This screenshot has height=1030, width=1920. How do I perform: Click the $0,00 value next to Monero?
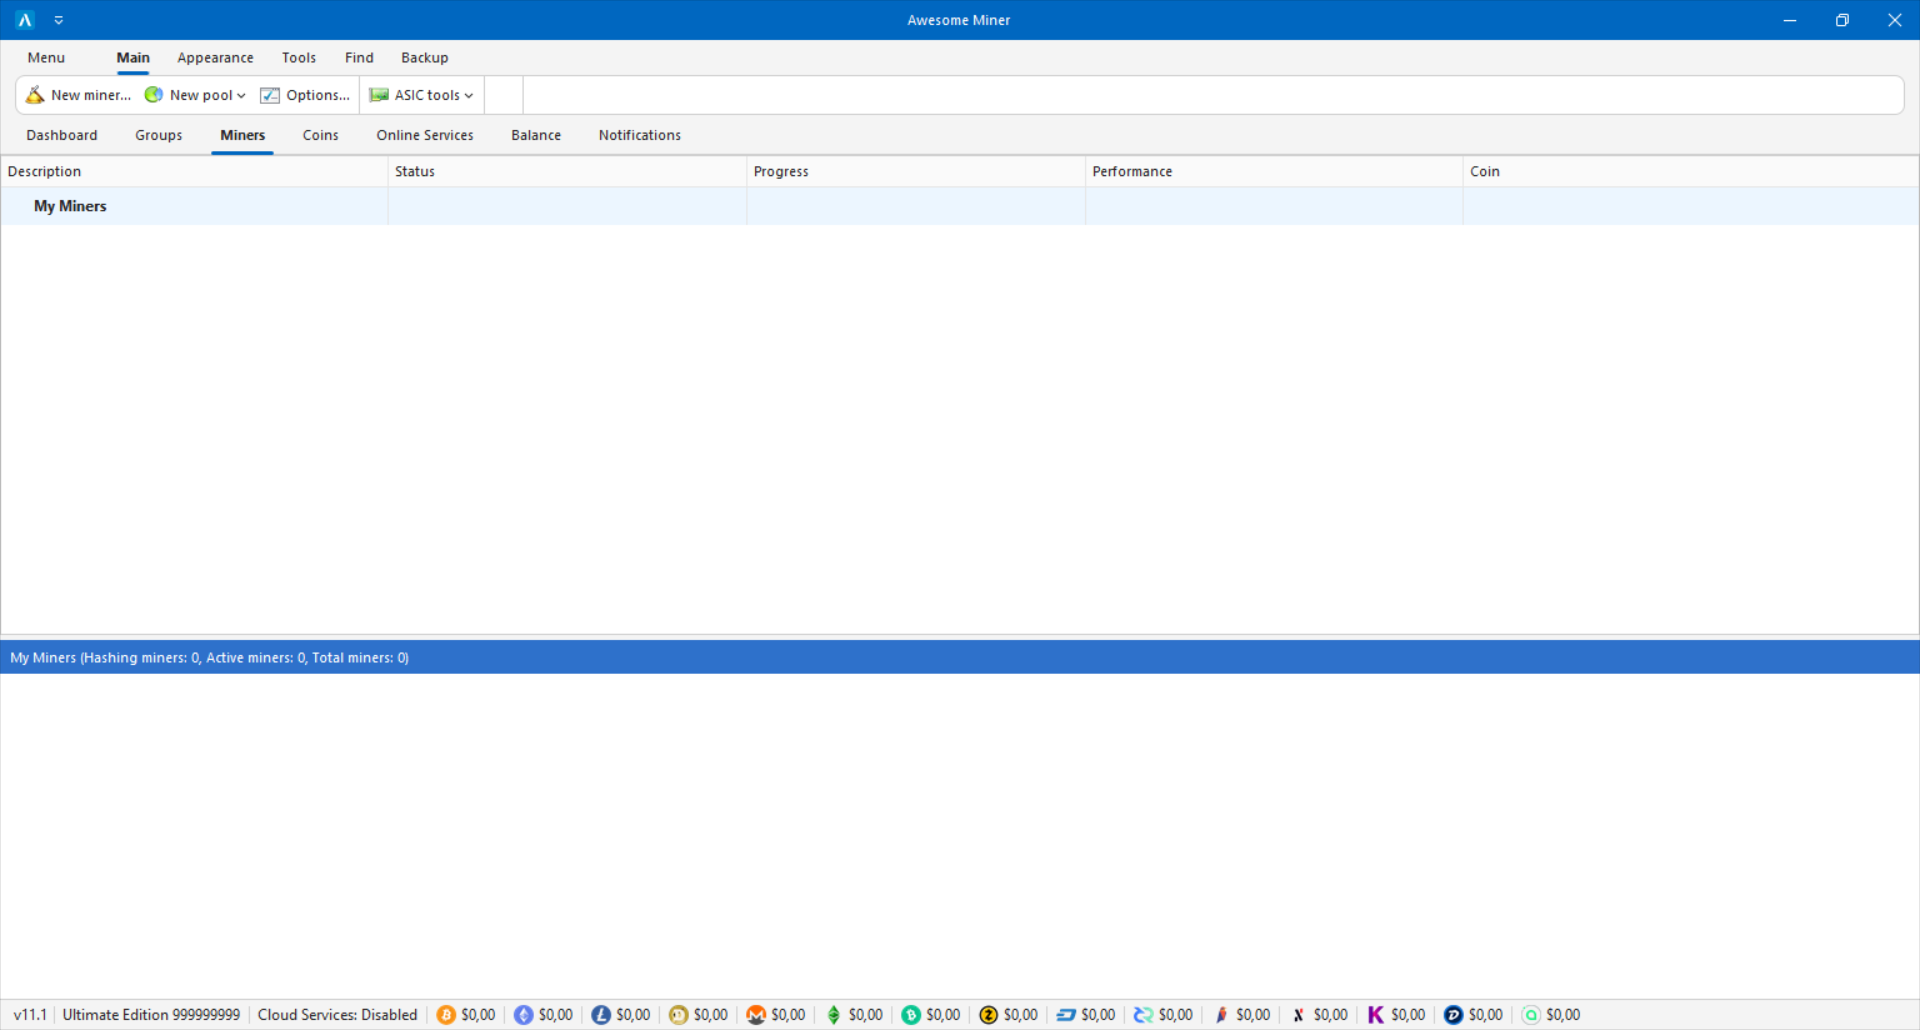pos(788,1015)
